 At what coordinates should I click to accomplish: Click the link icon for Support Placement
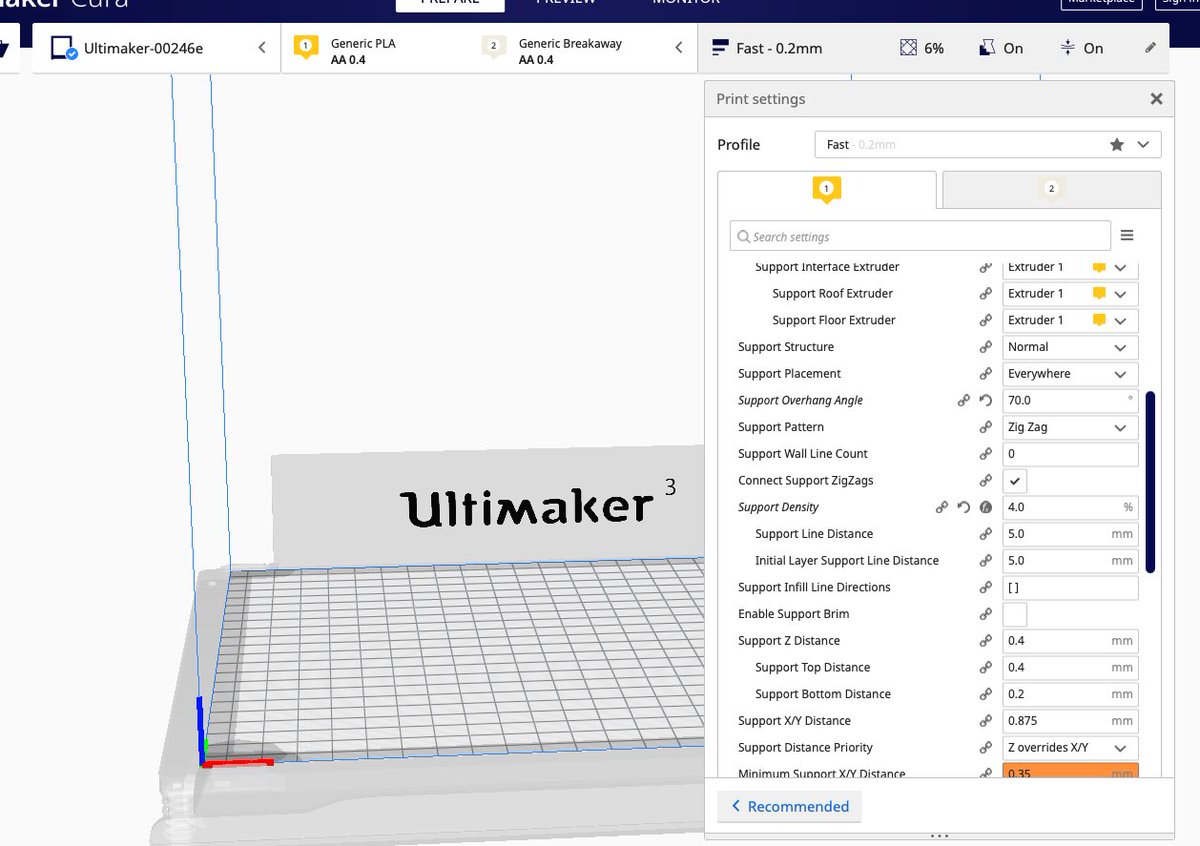point(986,374)
